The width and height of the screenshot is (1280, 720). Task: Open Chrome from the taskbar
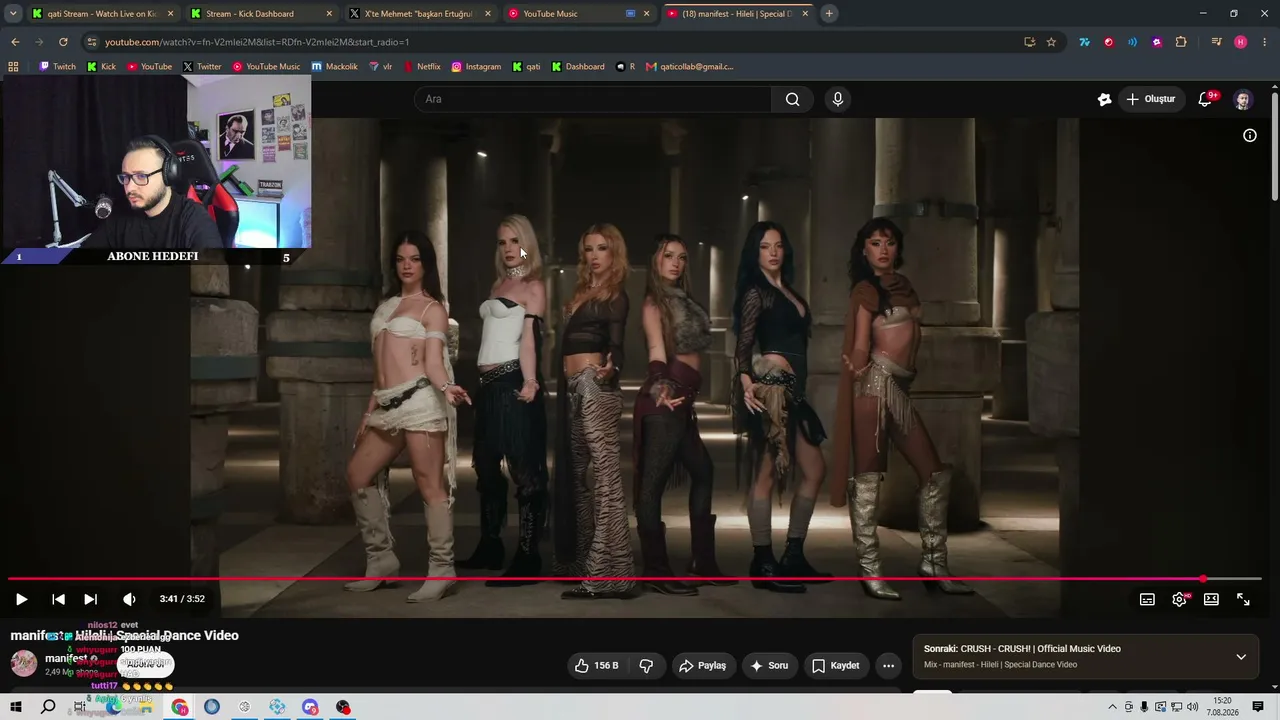pyautogui.click(x=180, y=707)
